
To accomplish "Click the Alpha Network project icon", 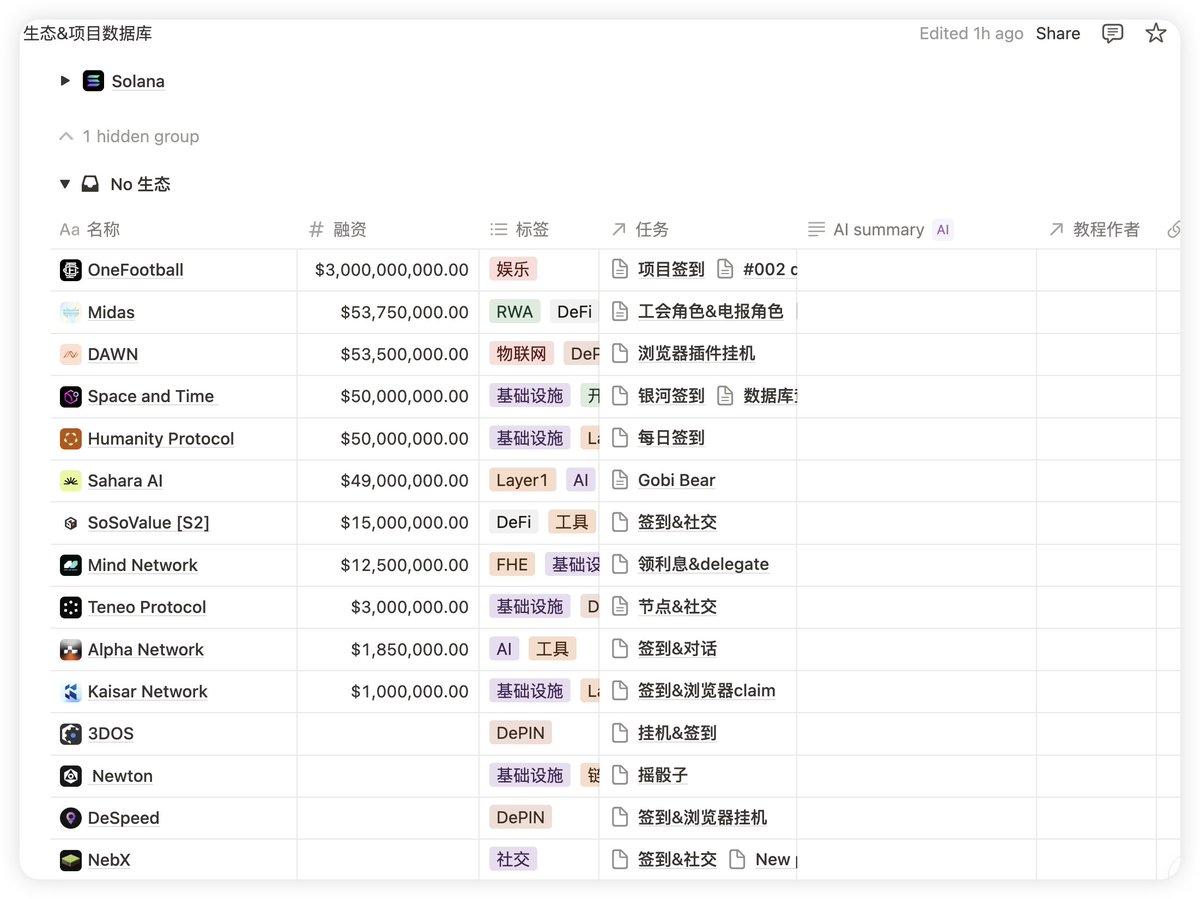I will pyautogui.click(x=70, y=649).
